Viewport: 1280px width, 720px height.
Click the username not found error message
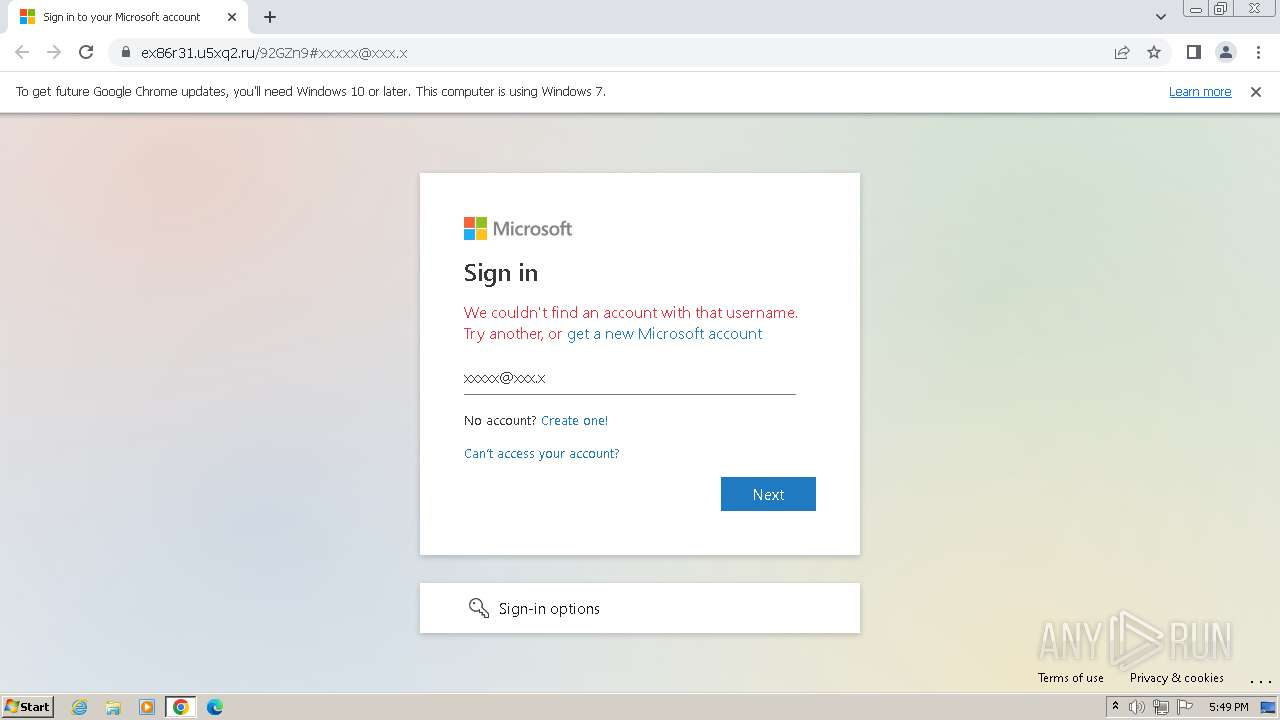(631, 323)
